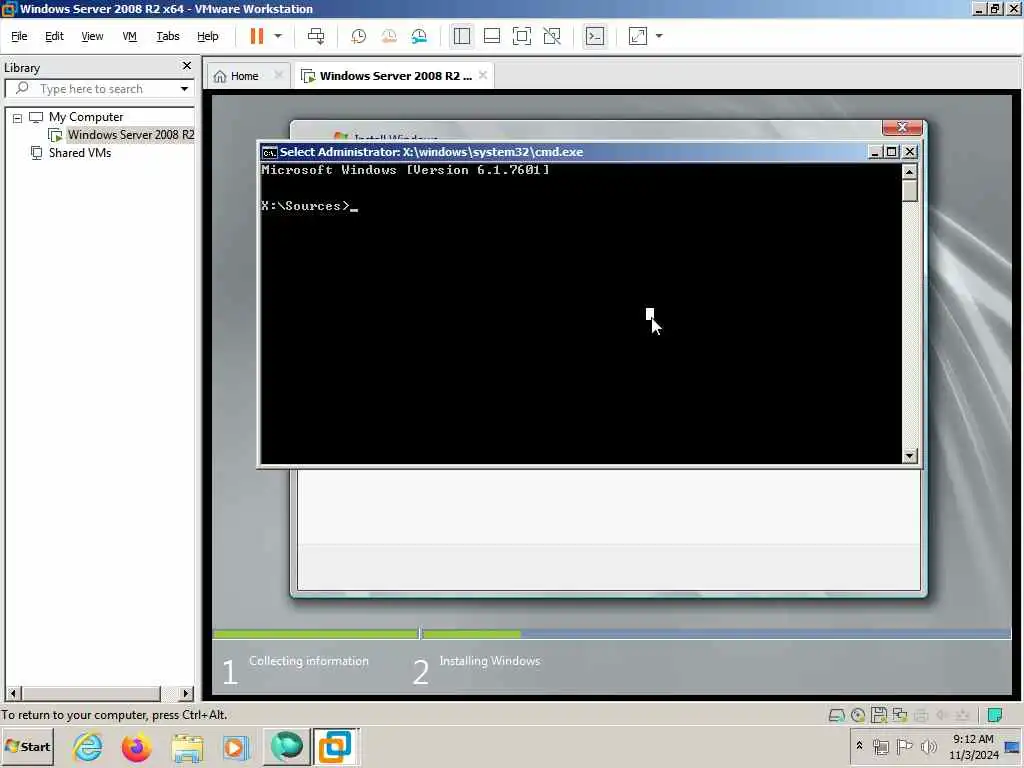Close the Home tab
The width and height of the screenshot is (1024, 768).
[x=278, y=75]
